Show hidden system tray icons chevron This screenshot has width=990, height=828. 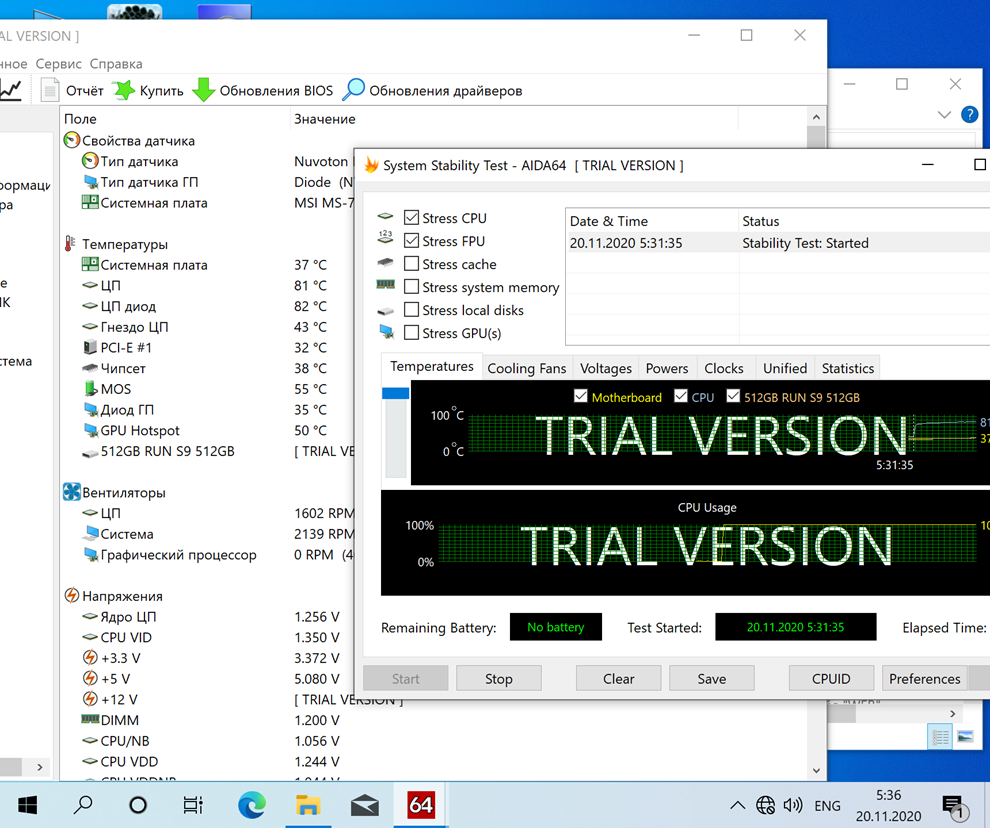(737, 805)
